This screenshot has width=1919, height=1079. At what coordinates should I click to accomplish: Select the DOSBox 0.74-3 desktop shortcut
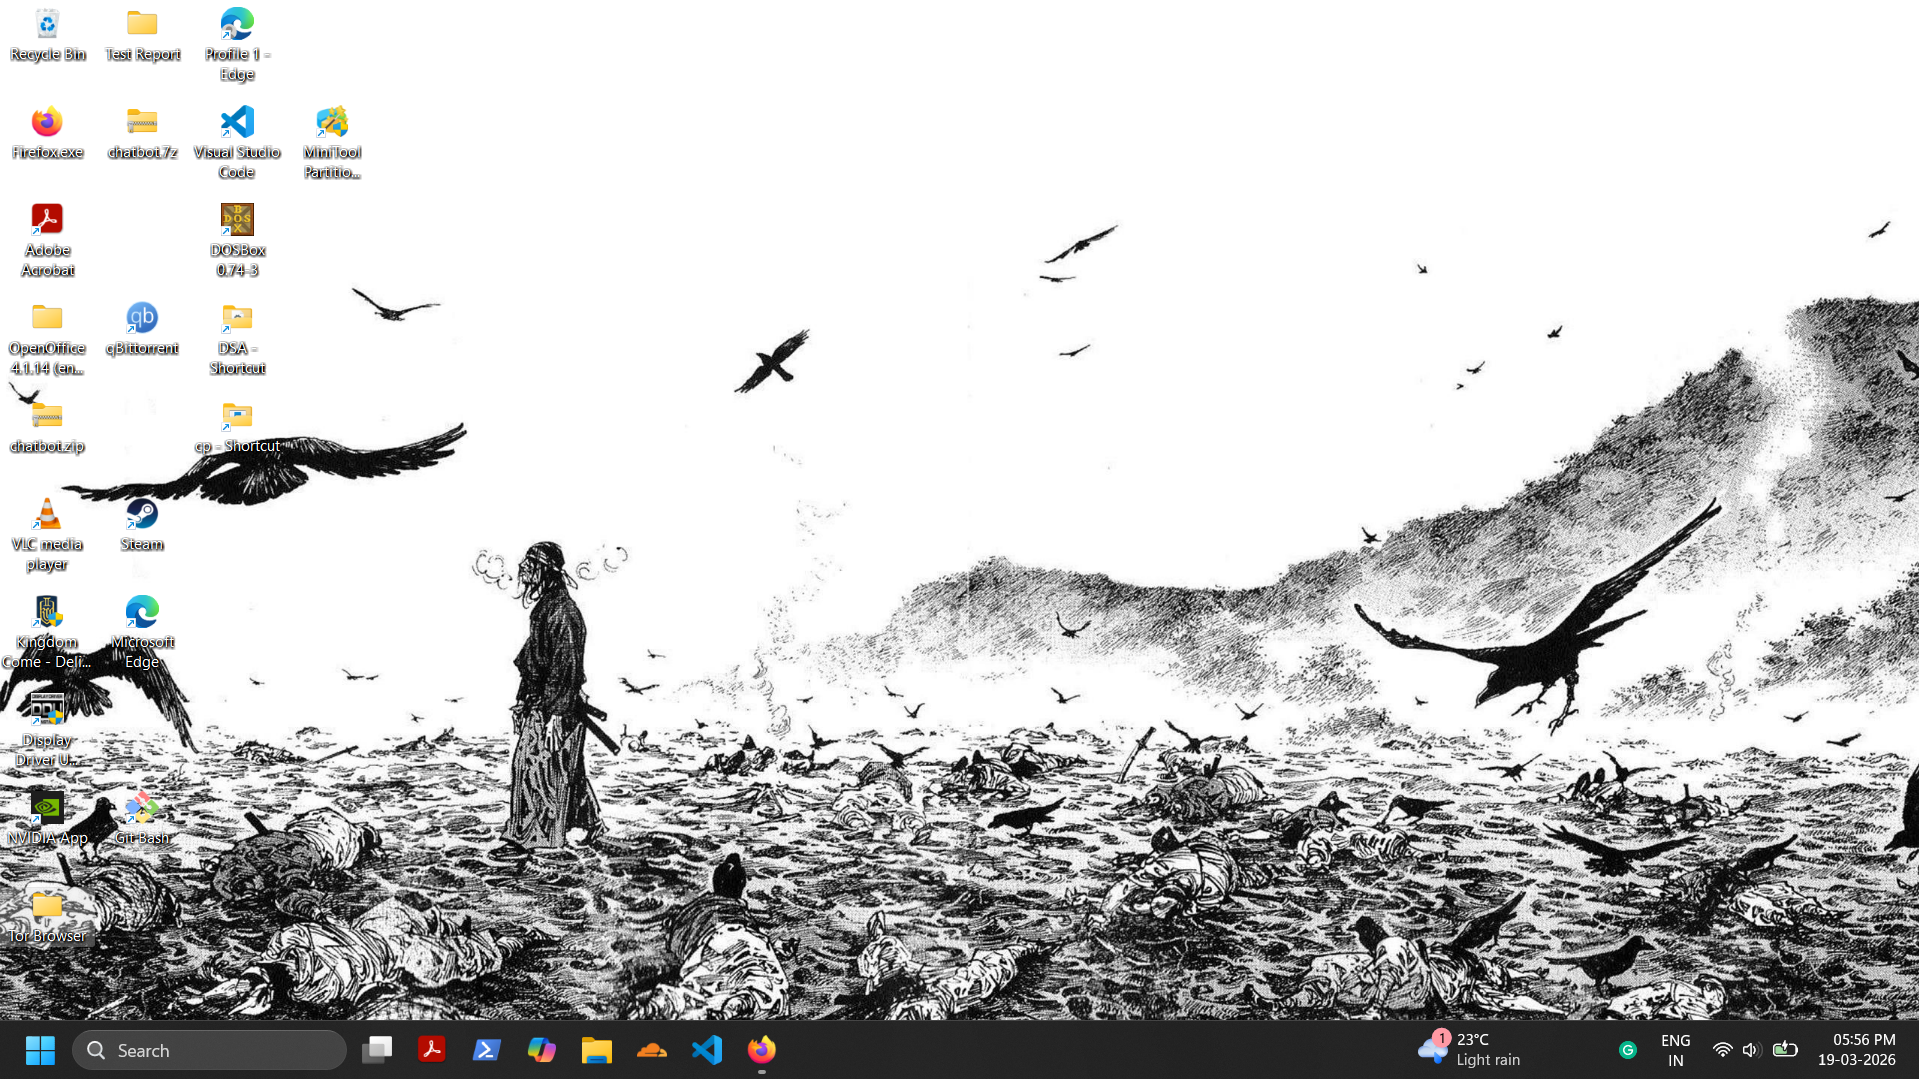tap(237, 239)
